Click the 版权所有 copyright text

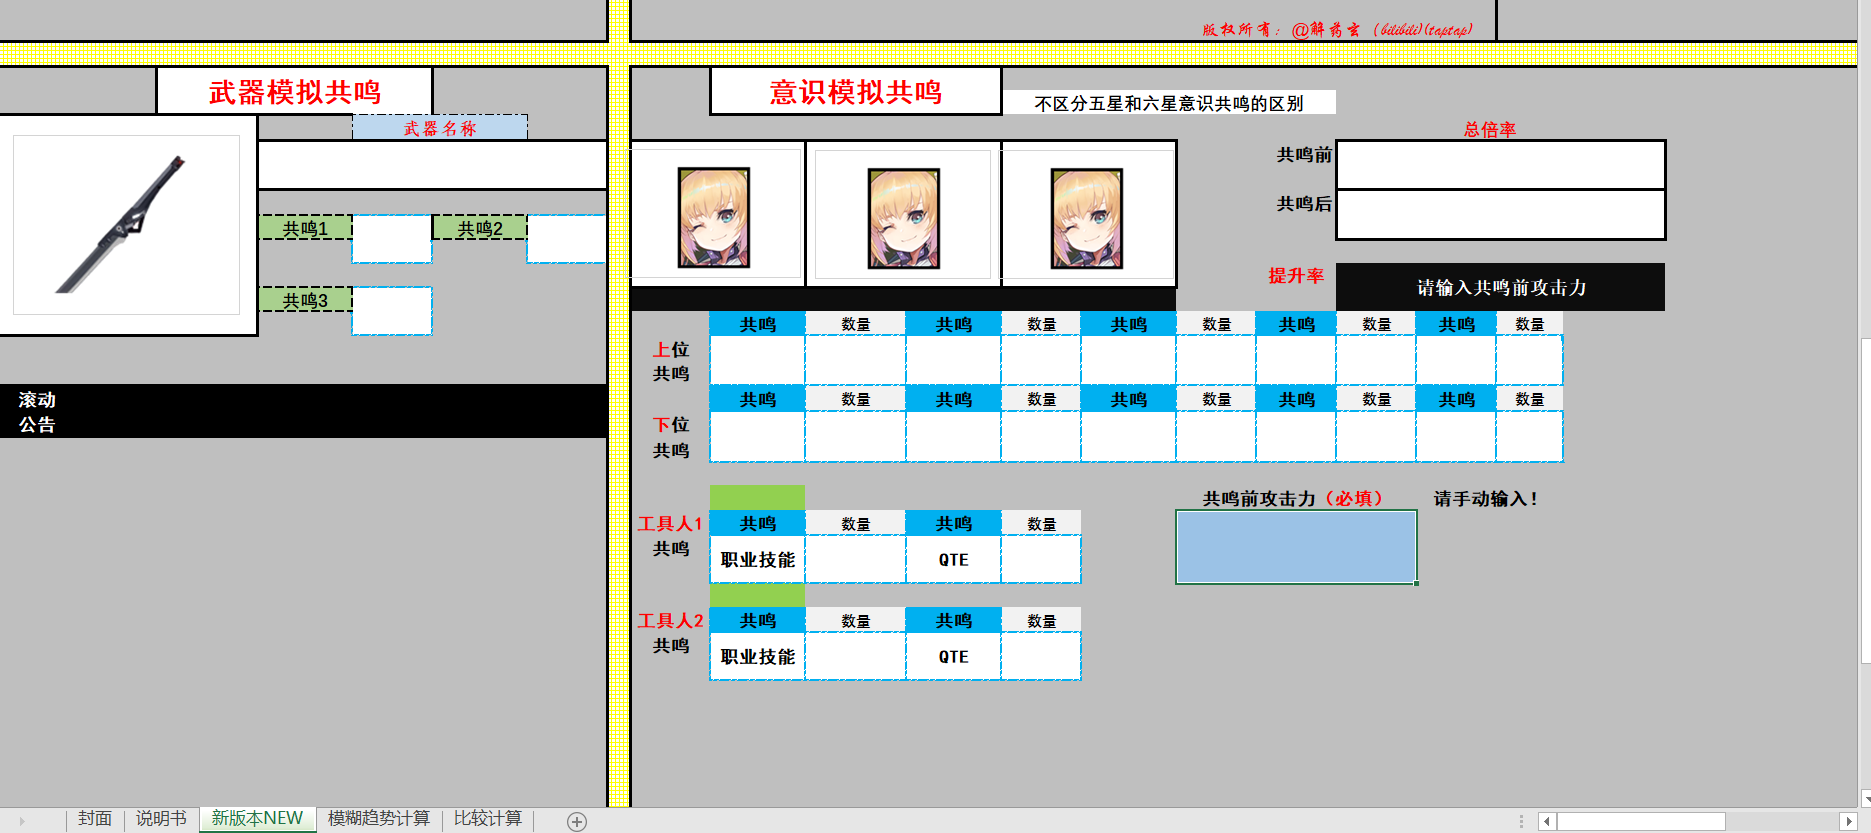tap(1337, 30)
